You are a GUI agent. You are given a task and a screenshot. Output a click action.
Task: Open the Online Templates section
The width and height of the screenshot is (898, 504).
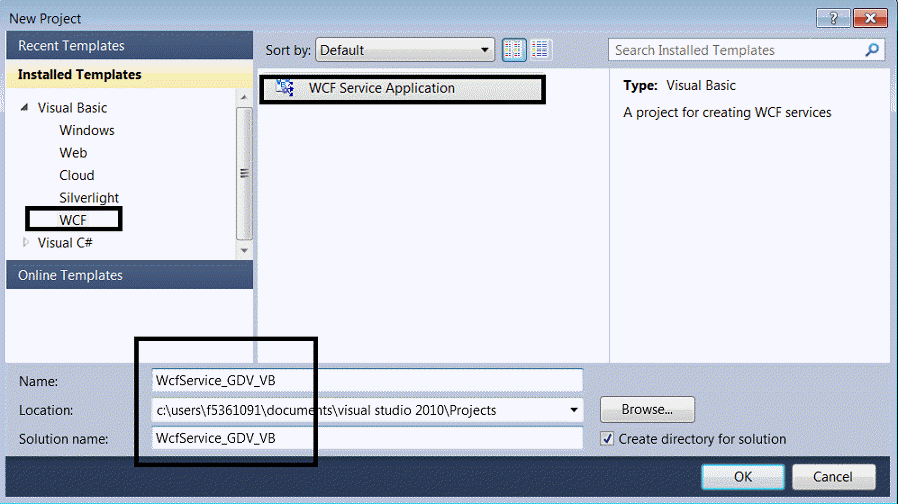pyautogui.click(x=70, y=275)
